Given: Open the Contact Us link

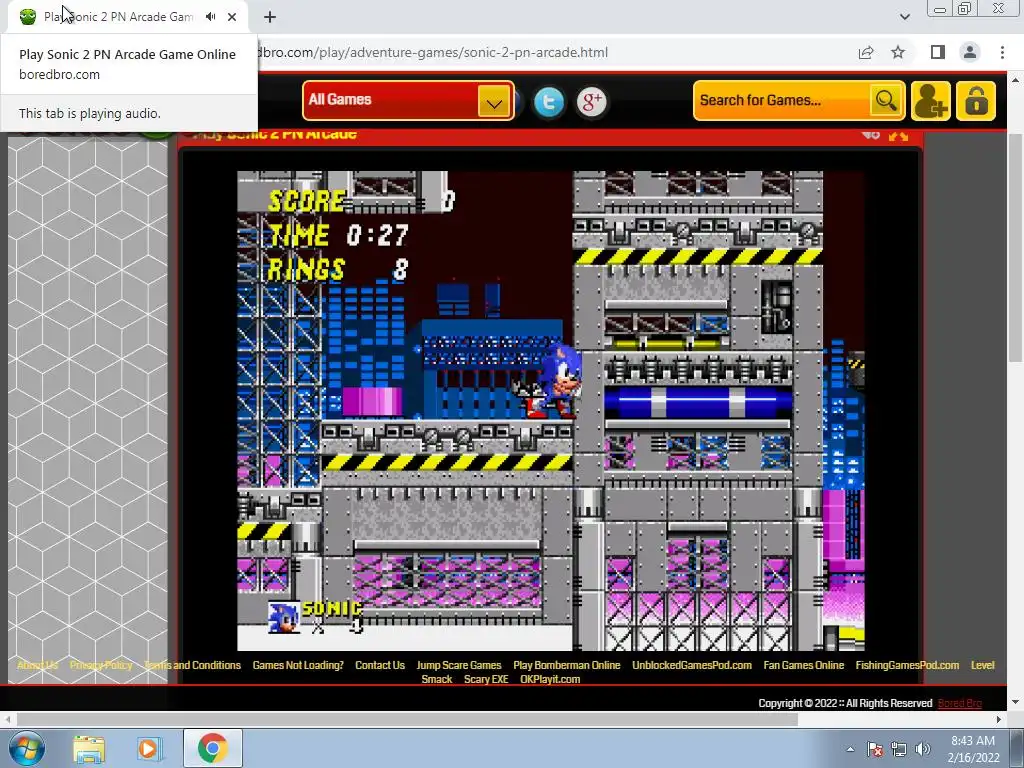Looking at the screenshot, I should (380, 665).
